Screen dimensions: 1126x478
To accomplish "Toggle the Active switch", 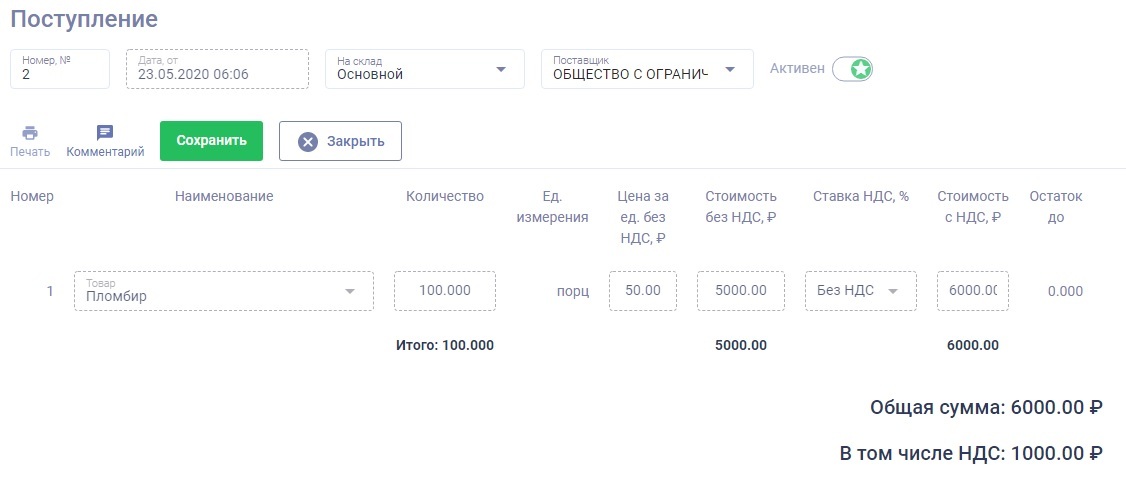I will tap(853, 69).
